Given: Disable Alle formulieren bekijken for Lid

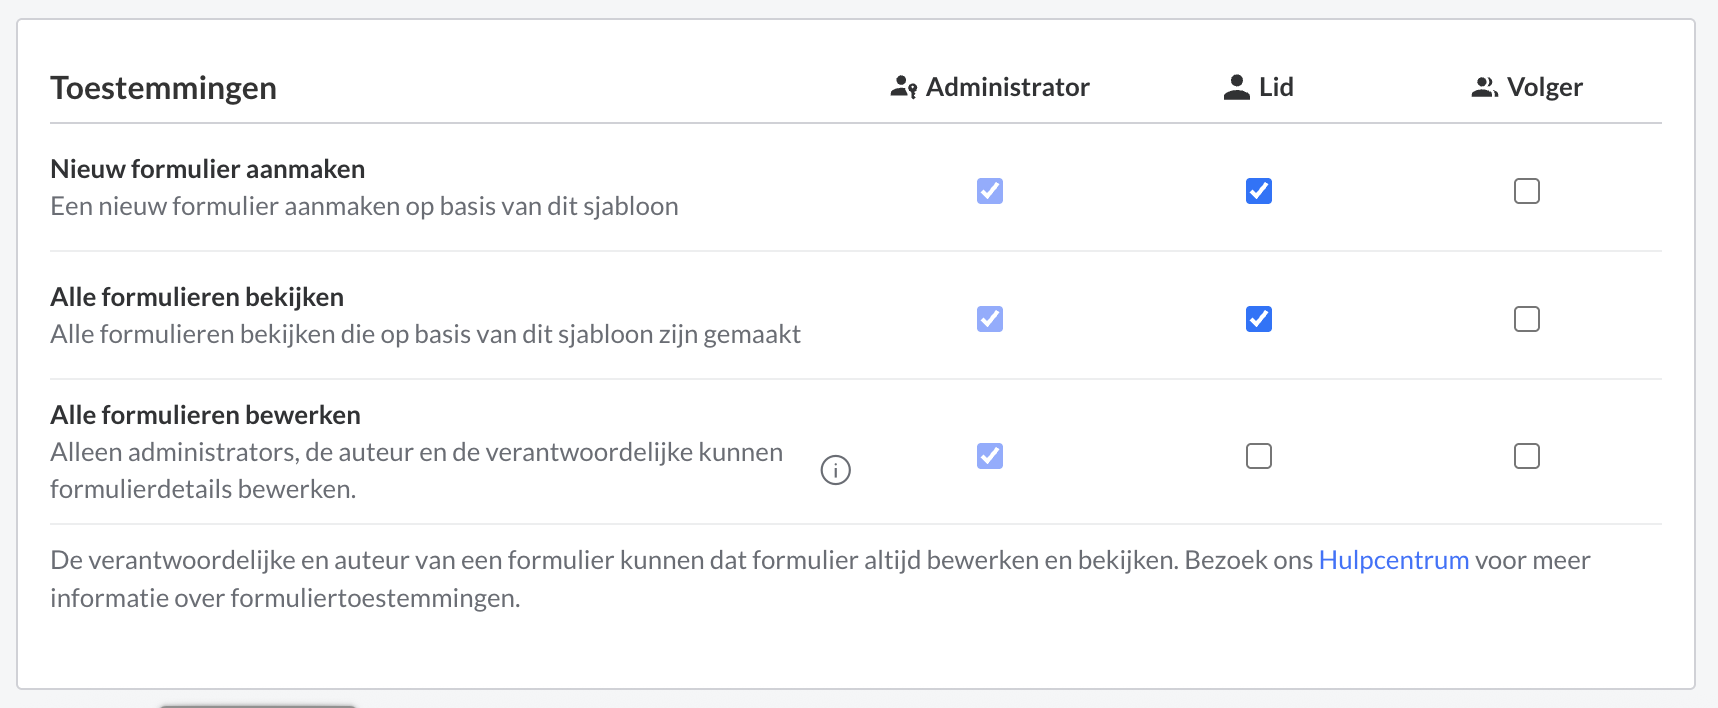Looking at the screenshot, I should [1259, 318].
